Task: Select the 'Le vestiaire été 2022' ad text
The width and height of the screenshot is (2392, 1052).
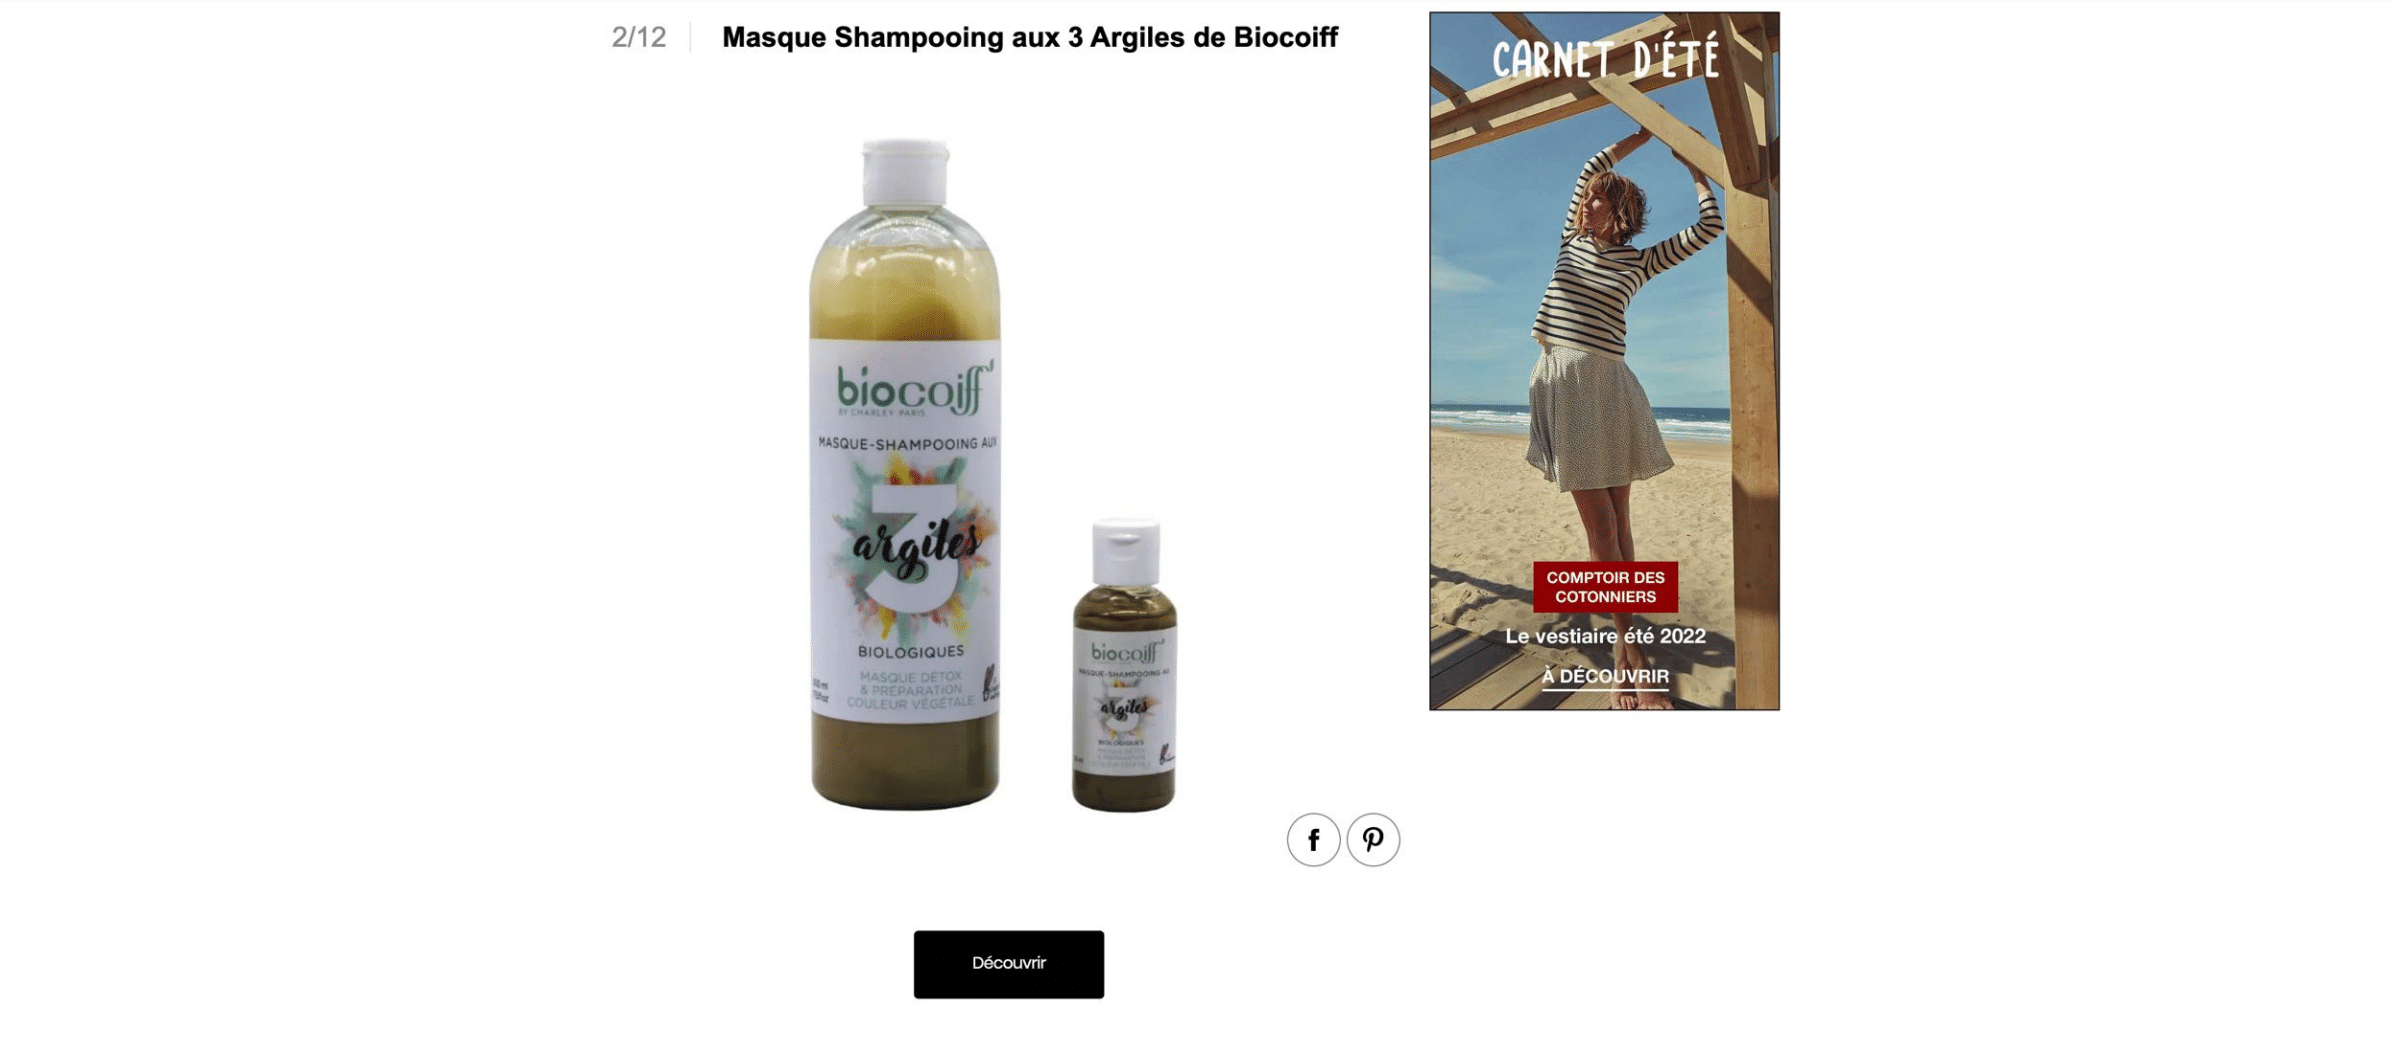Action: [1605, 636]
